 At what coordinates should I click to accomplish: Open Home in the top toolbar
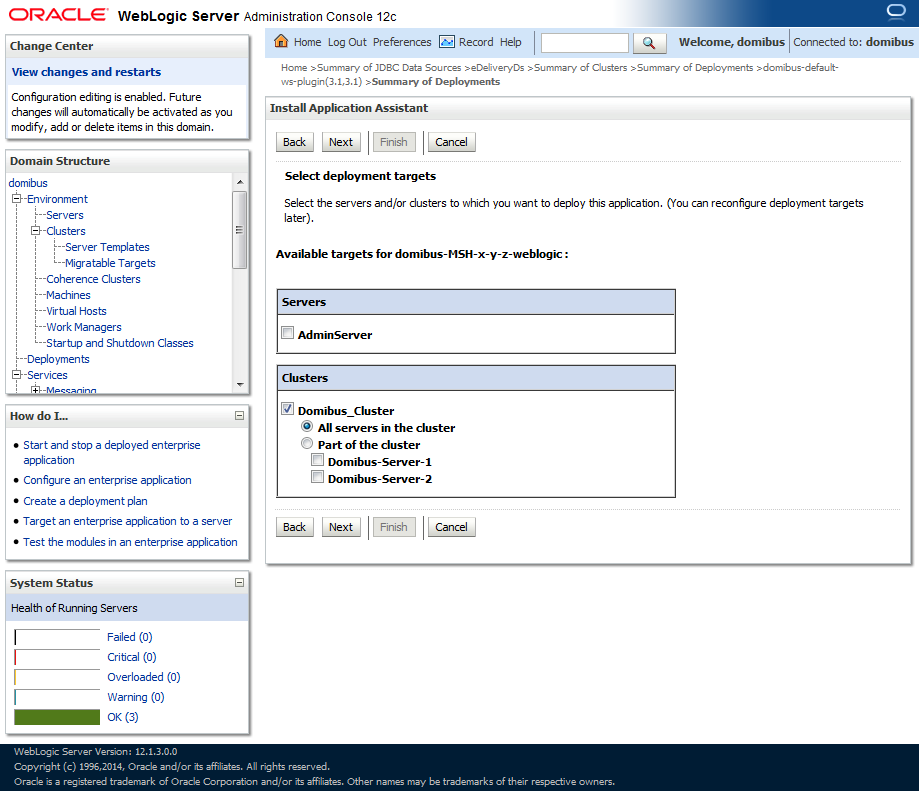click(307, 42)
